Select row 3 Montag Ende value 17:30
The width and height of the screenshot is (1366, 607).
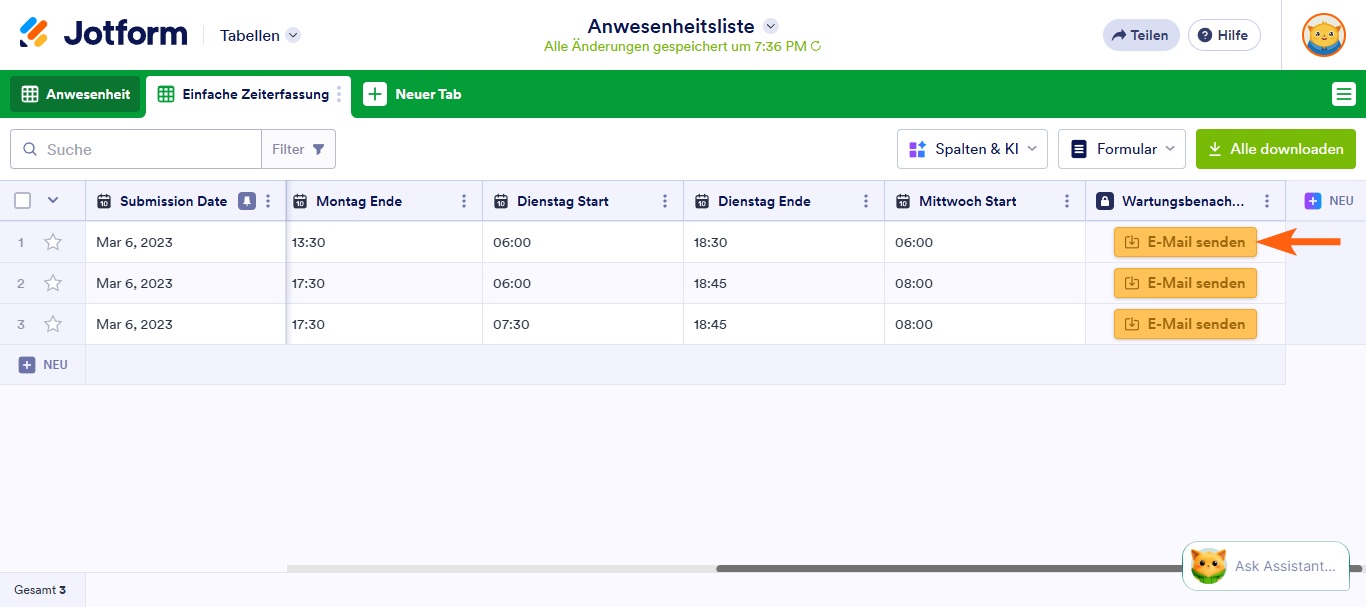[x=384, y=324]
